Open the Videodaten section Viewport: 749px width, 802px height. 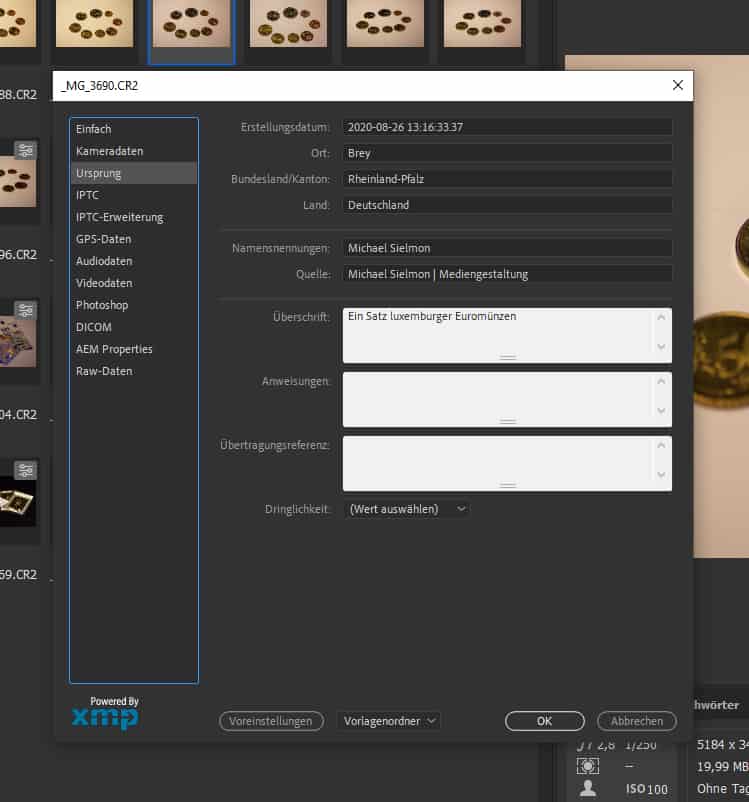[x=133, y=283]
